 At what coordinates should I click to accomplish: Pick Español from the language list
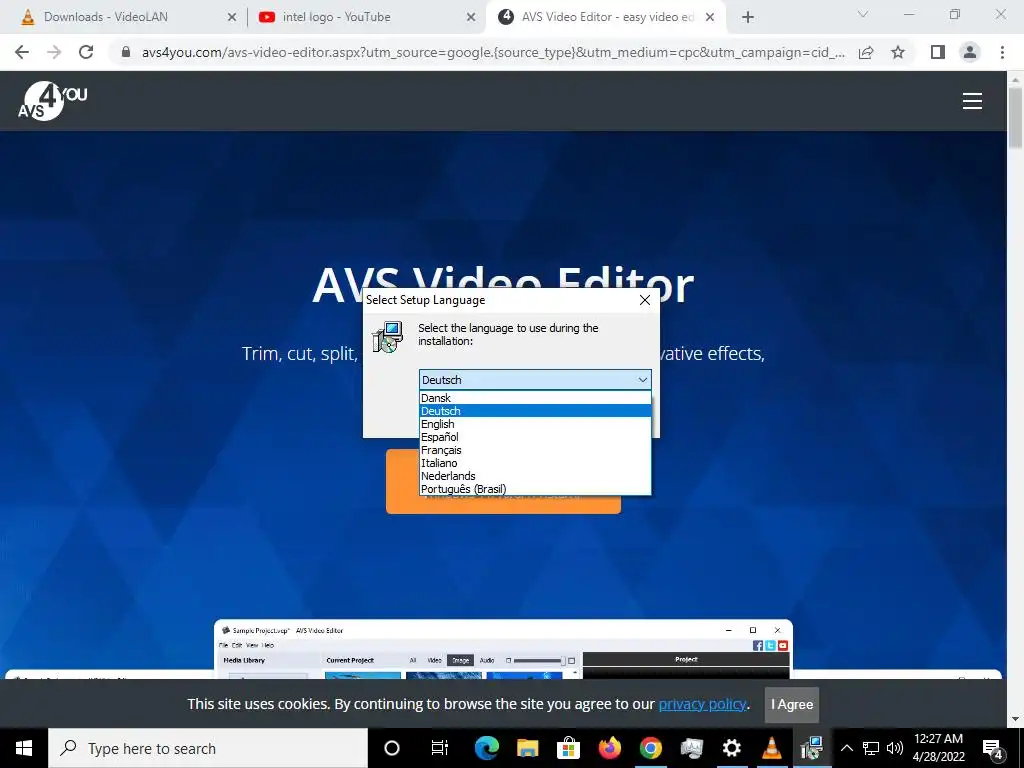click(x=535, y=437)
